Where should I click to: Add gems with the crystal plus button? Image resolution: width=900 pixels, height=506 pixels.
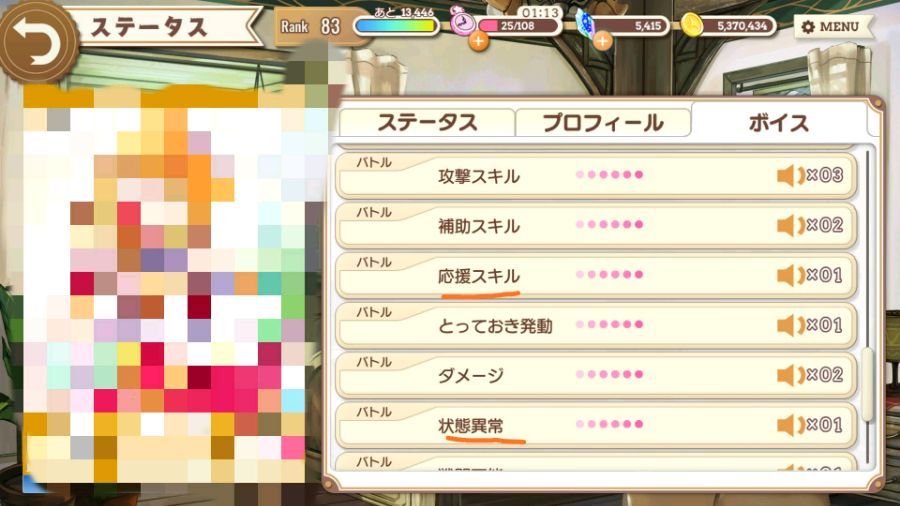tap(602, 41)
